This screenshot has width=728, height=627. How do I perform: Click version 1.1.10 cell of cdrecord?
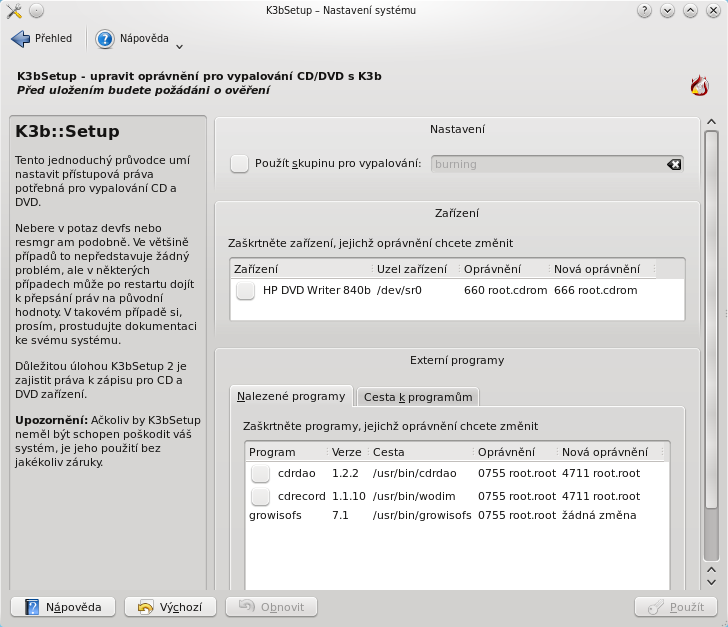point(349,496)
